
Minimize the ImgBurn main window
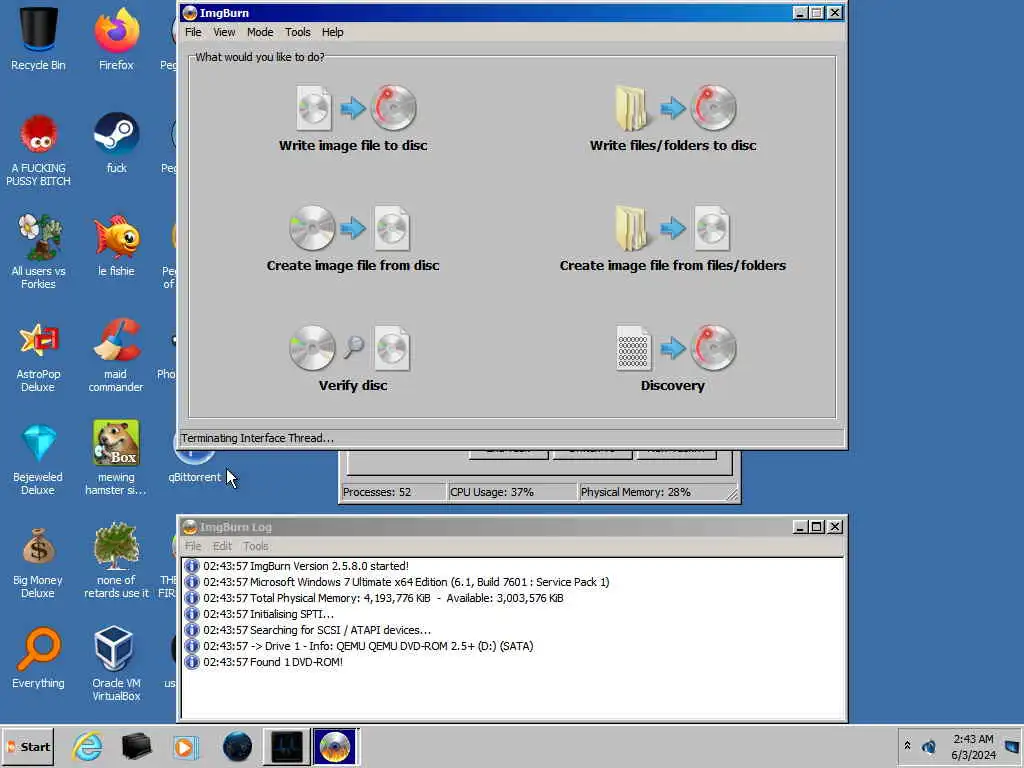click(x=800, y=13)
